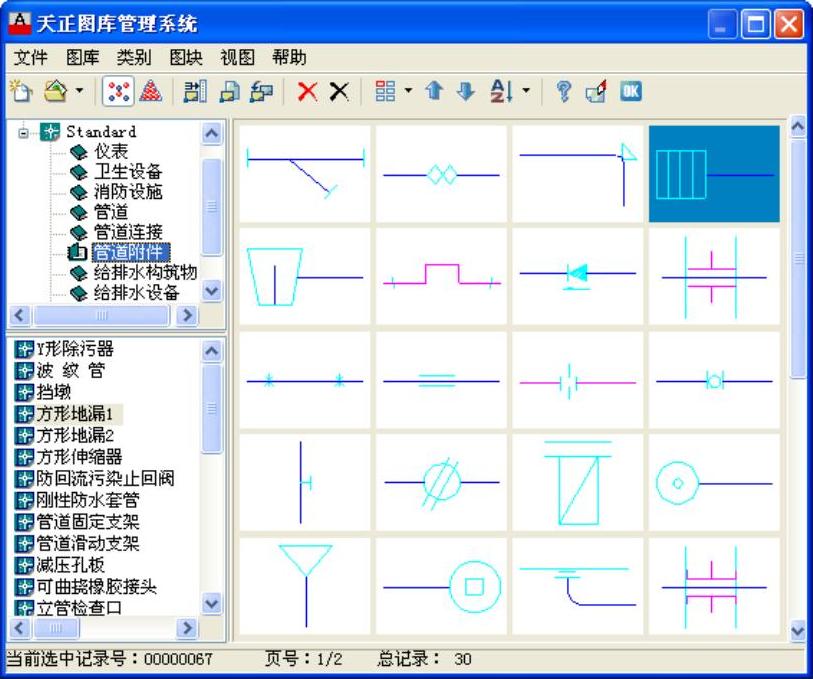Select the 方形伸缩器 block entry
The width and height of the screenshot is (813, 679).
point(79,457)
